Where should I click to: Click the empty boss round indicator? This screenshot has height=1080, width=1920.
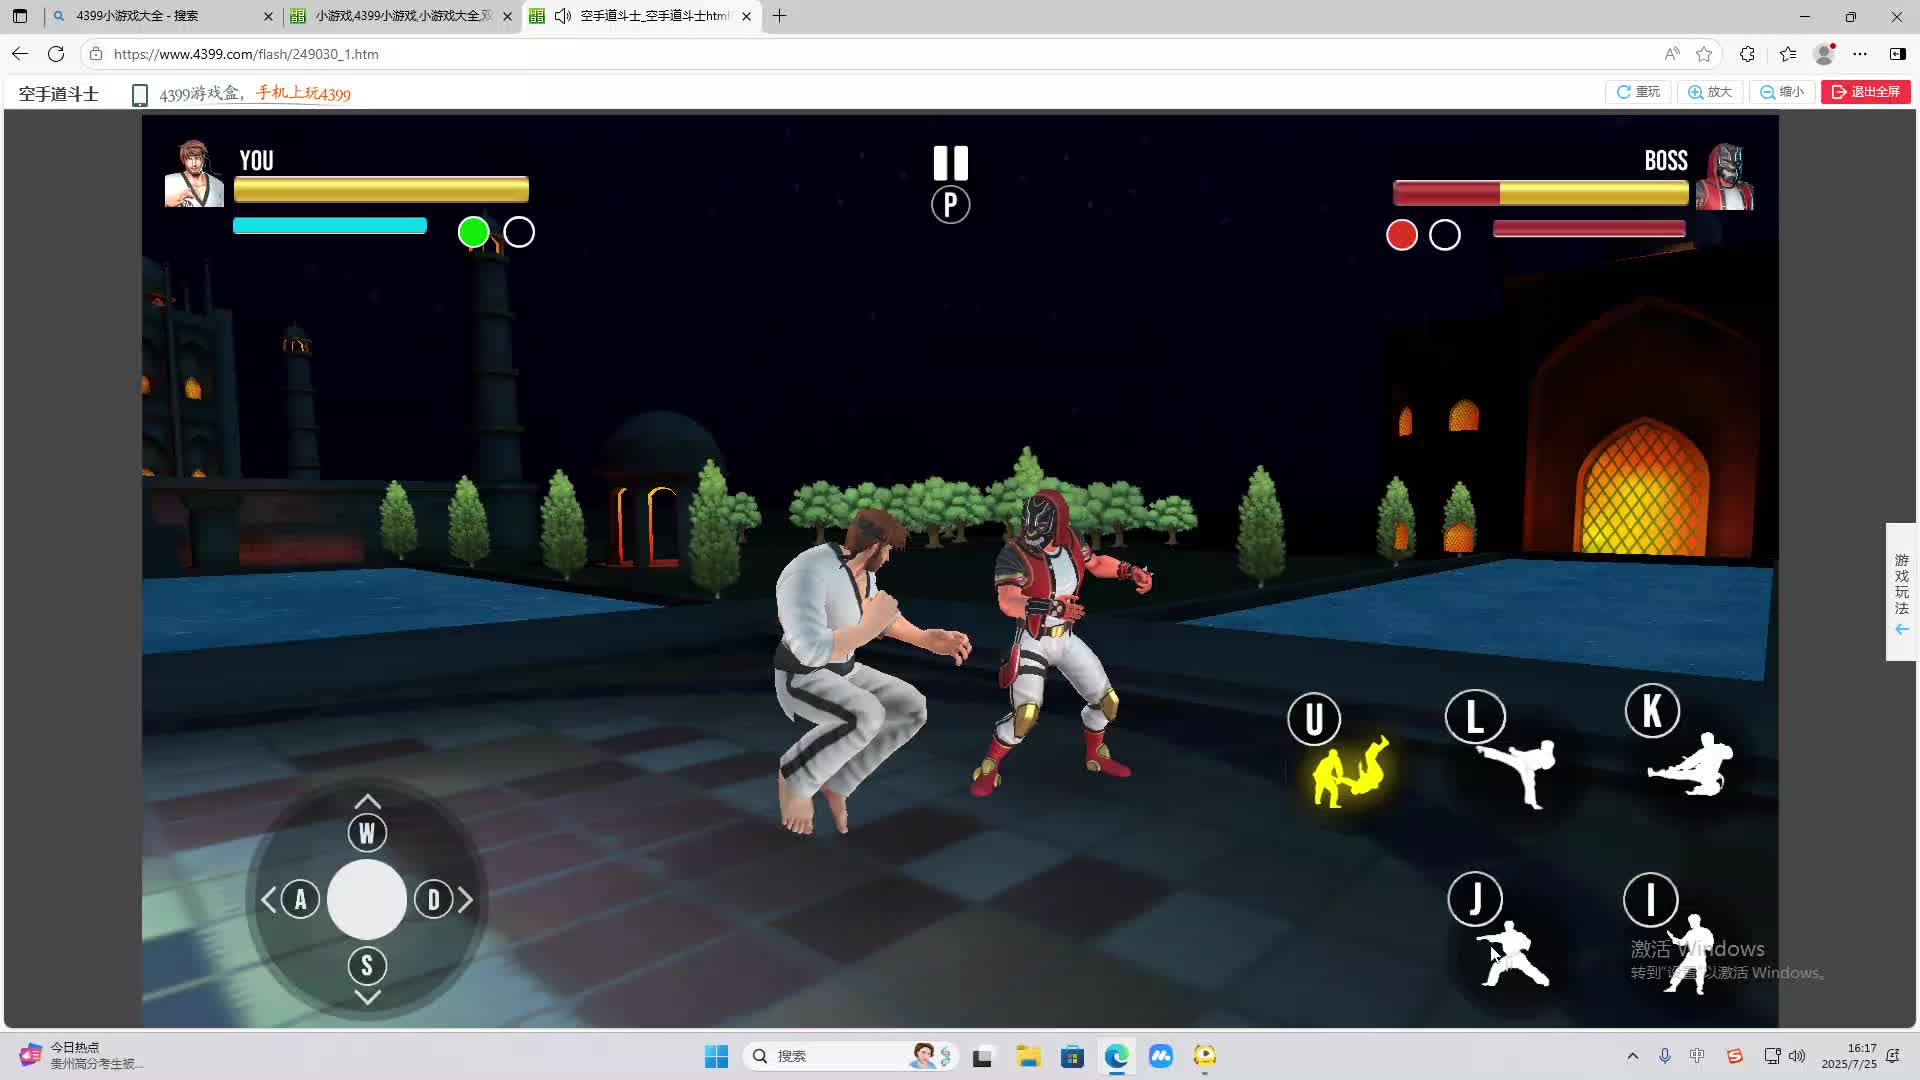(x=1445, y=235)
